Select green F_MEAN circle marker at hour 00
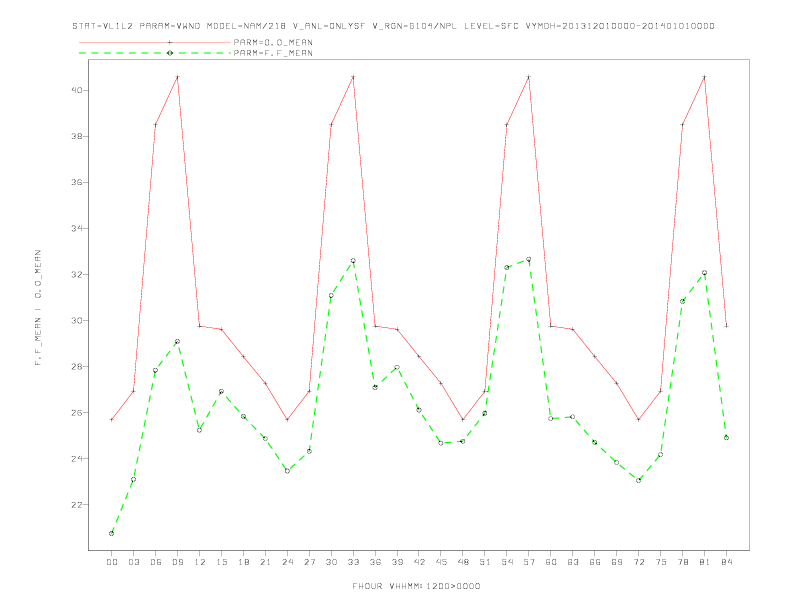The image size is (792, 612). [x=112, y=533]
